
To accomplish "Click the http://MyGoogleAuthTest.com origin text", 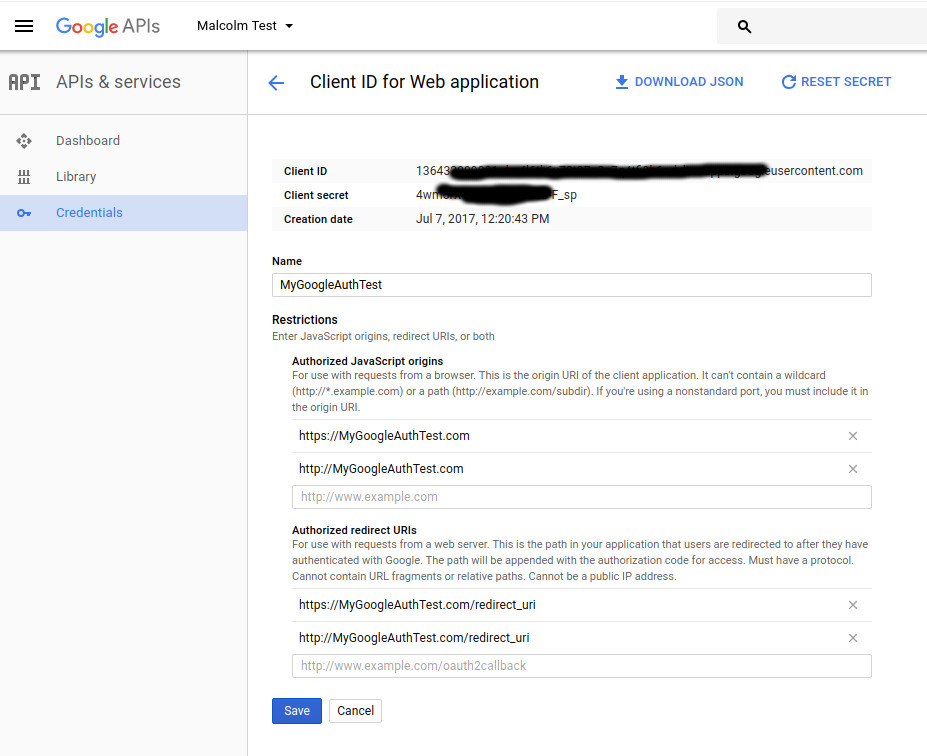I will click(381, 469).
